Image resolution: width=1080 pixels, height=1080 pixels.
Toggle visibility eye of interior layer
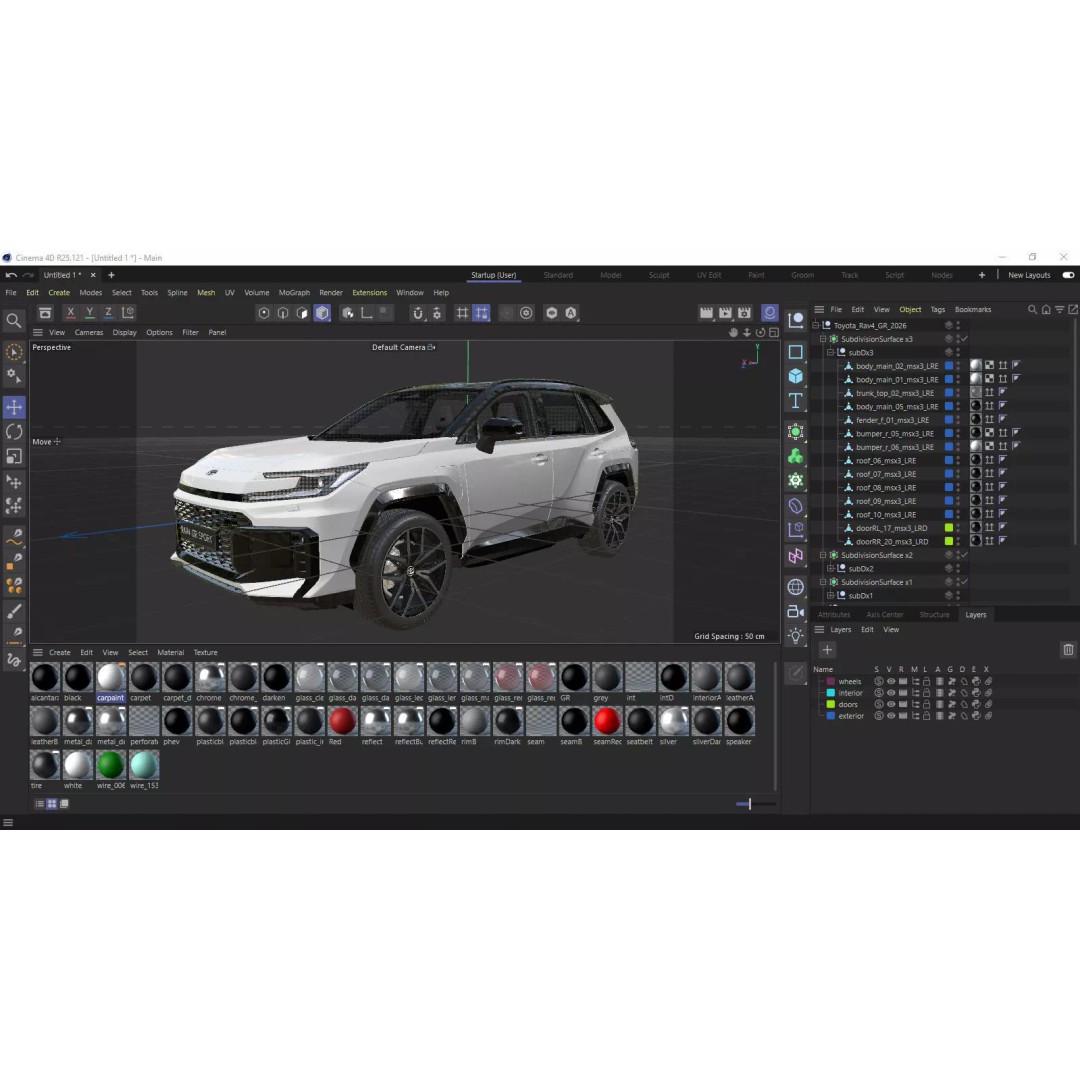coord(891,693)
